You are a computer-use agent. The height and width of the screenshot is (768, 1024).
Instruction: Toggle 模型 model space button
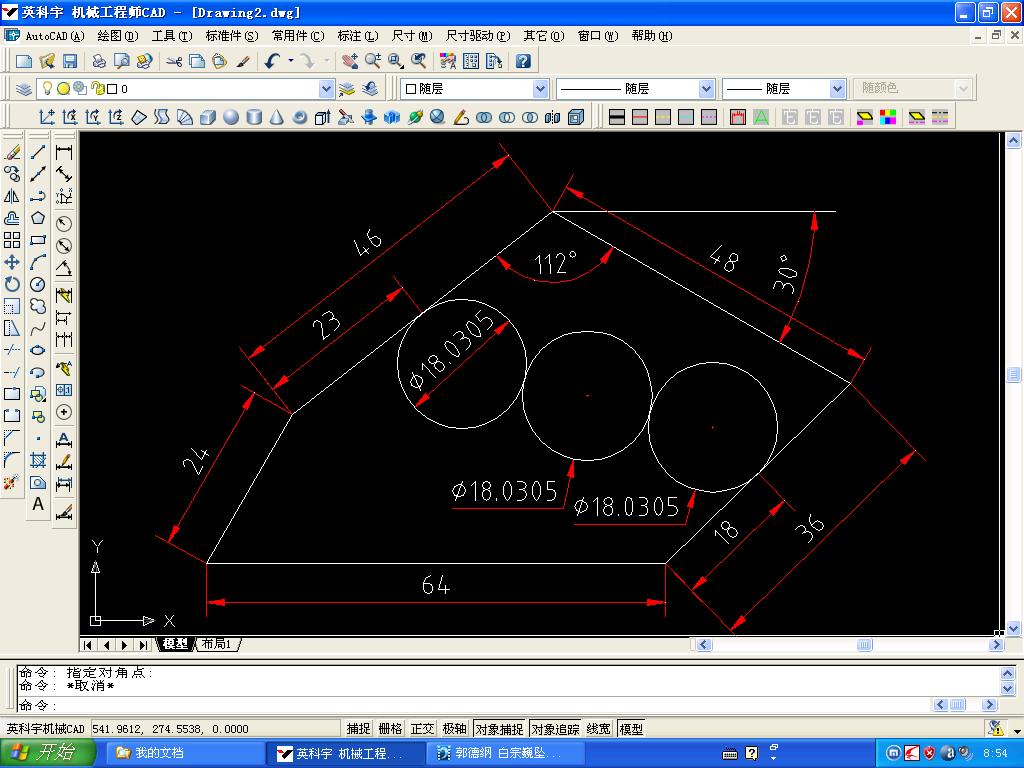tap(631, 729)
